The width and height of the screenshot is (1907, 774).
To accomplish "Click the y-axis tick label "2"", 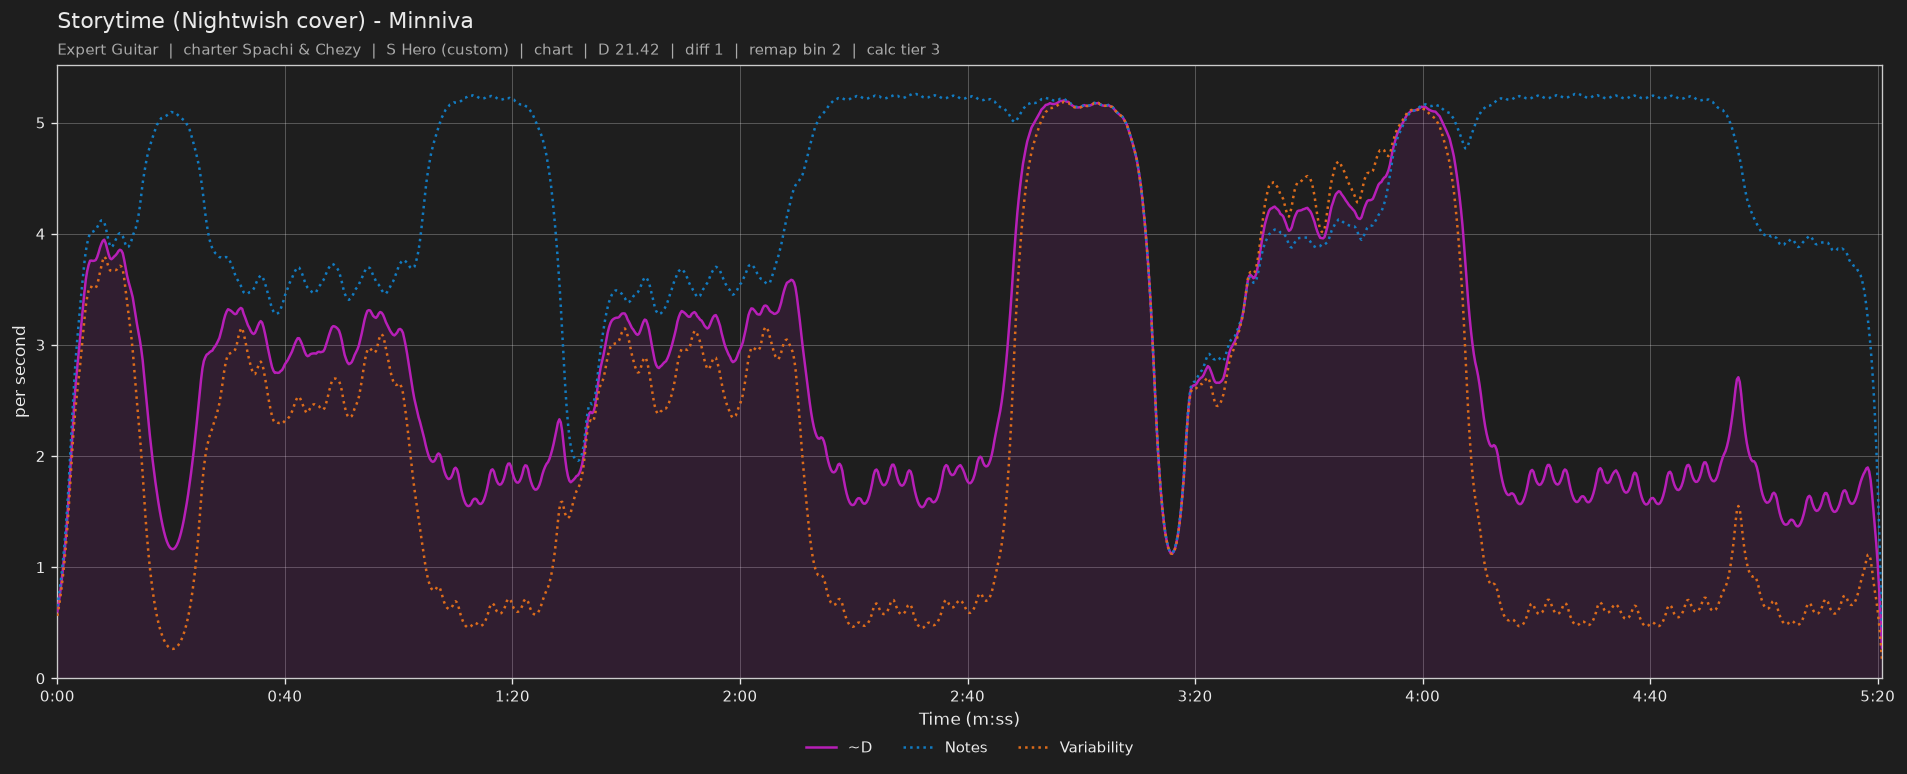I will click(41, 457).
